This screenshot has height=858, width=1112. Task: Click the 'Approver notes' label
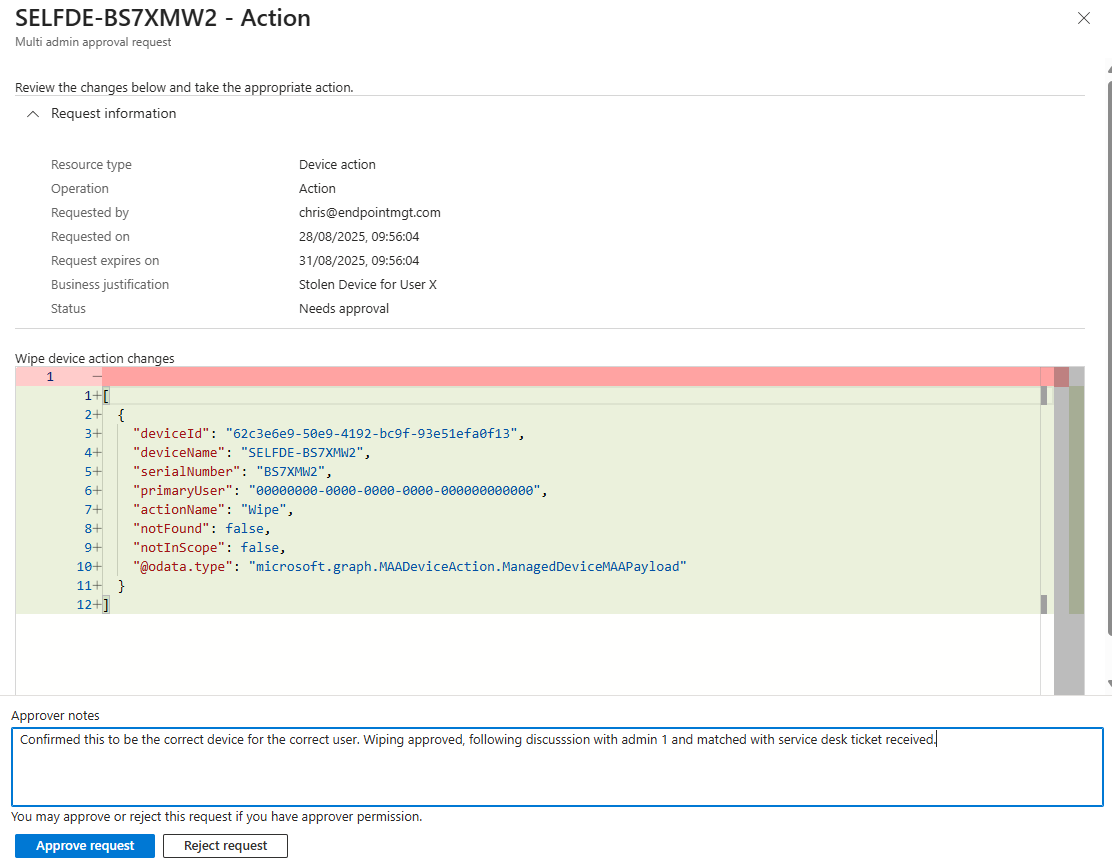pyautogui.click(x=55, y=715)
